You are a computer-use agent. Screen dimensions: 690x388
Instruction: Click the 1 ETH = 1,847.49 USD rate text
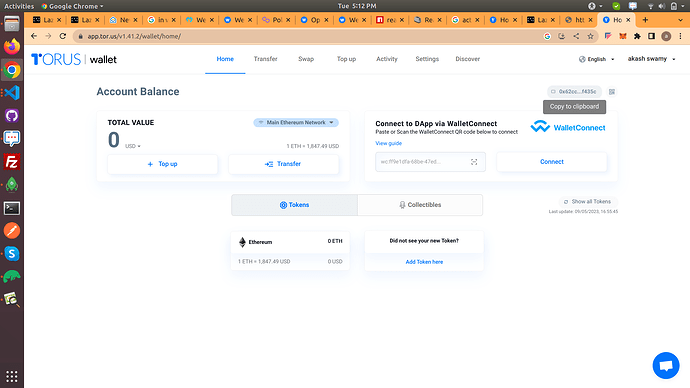pyautogui.click(x=312, y=146)
